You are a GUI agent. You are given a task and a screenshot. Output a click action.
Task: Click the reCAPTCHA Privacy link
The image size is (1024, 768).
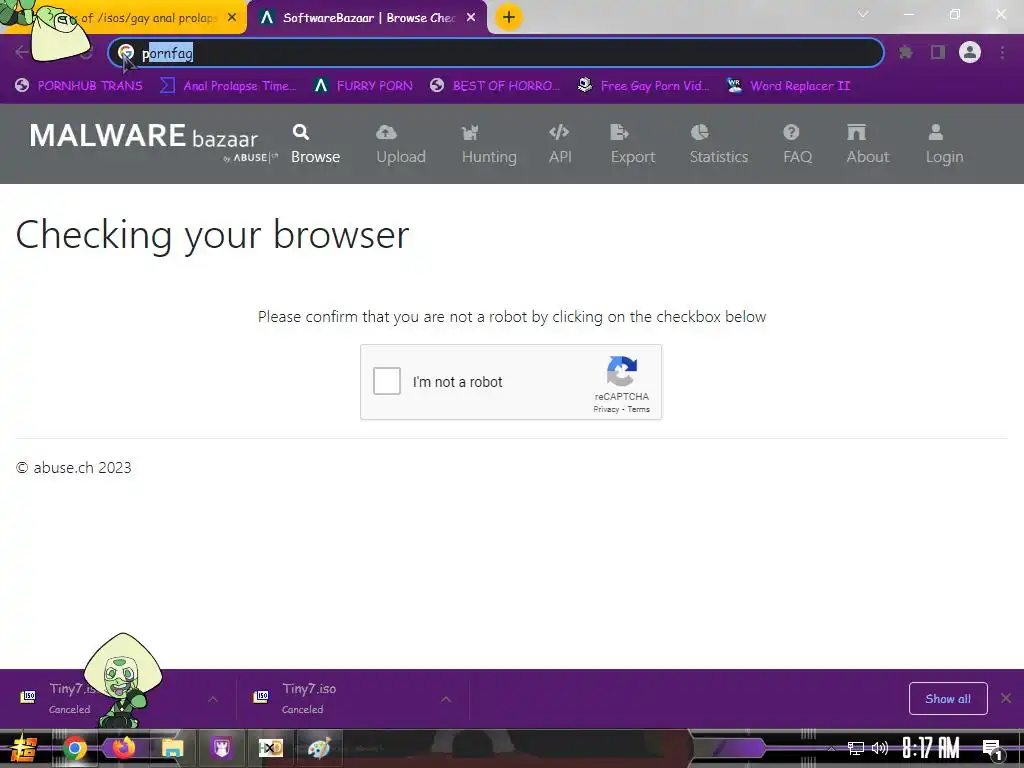click(606, 409)
